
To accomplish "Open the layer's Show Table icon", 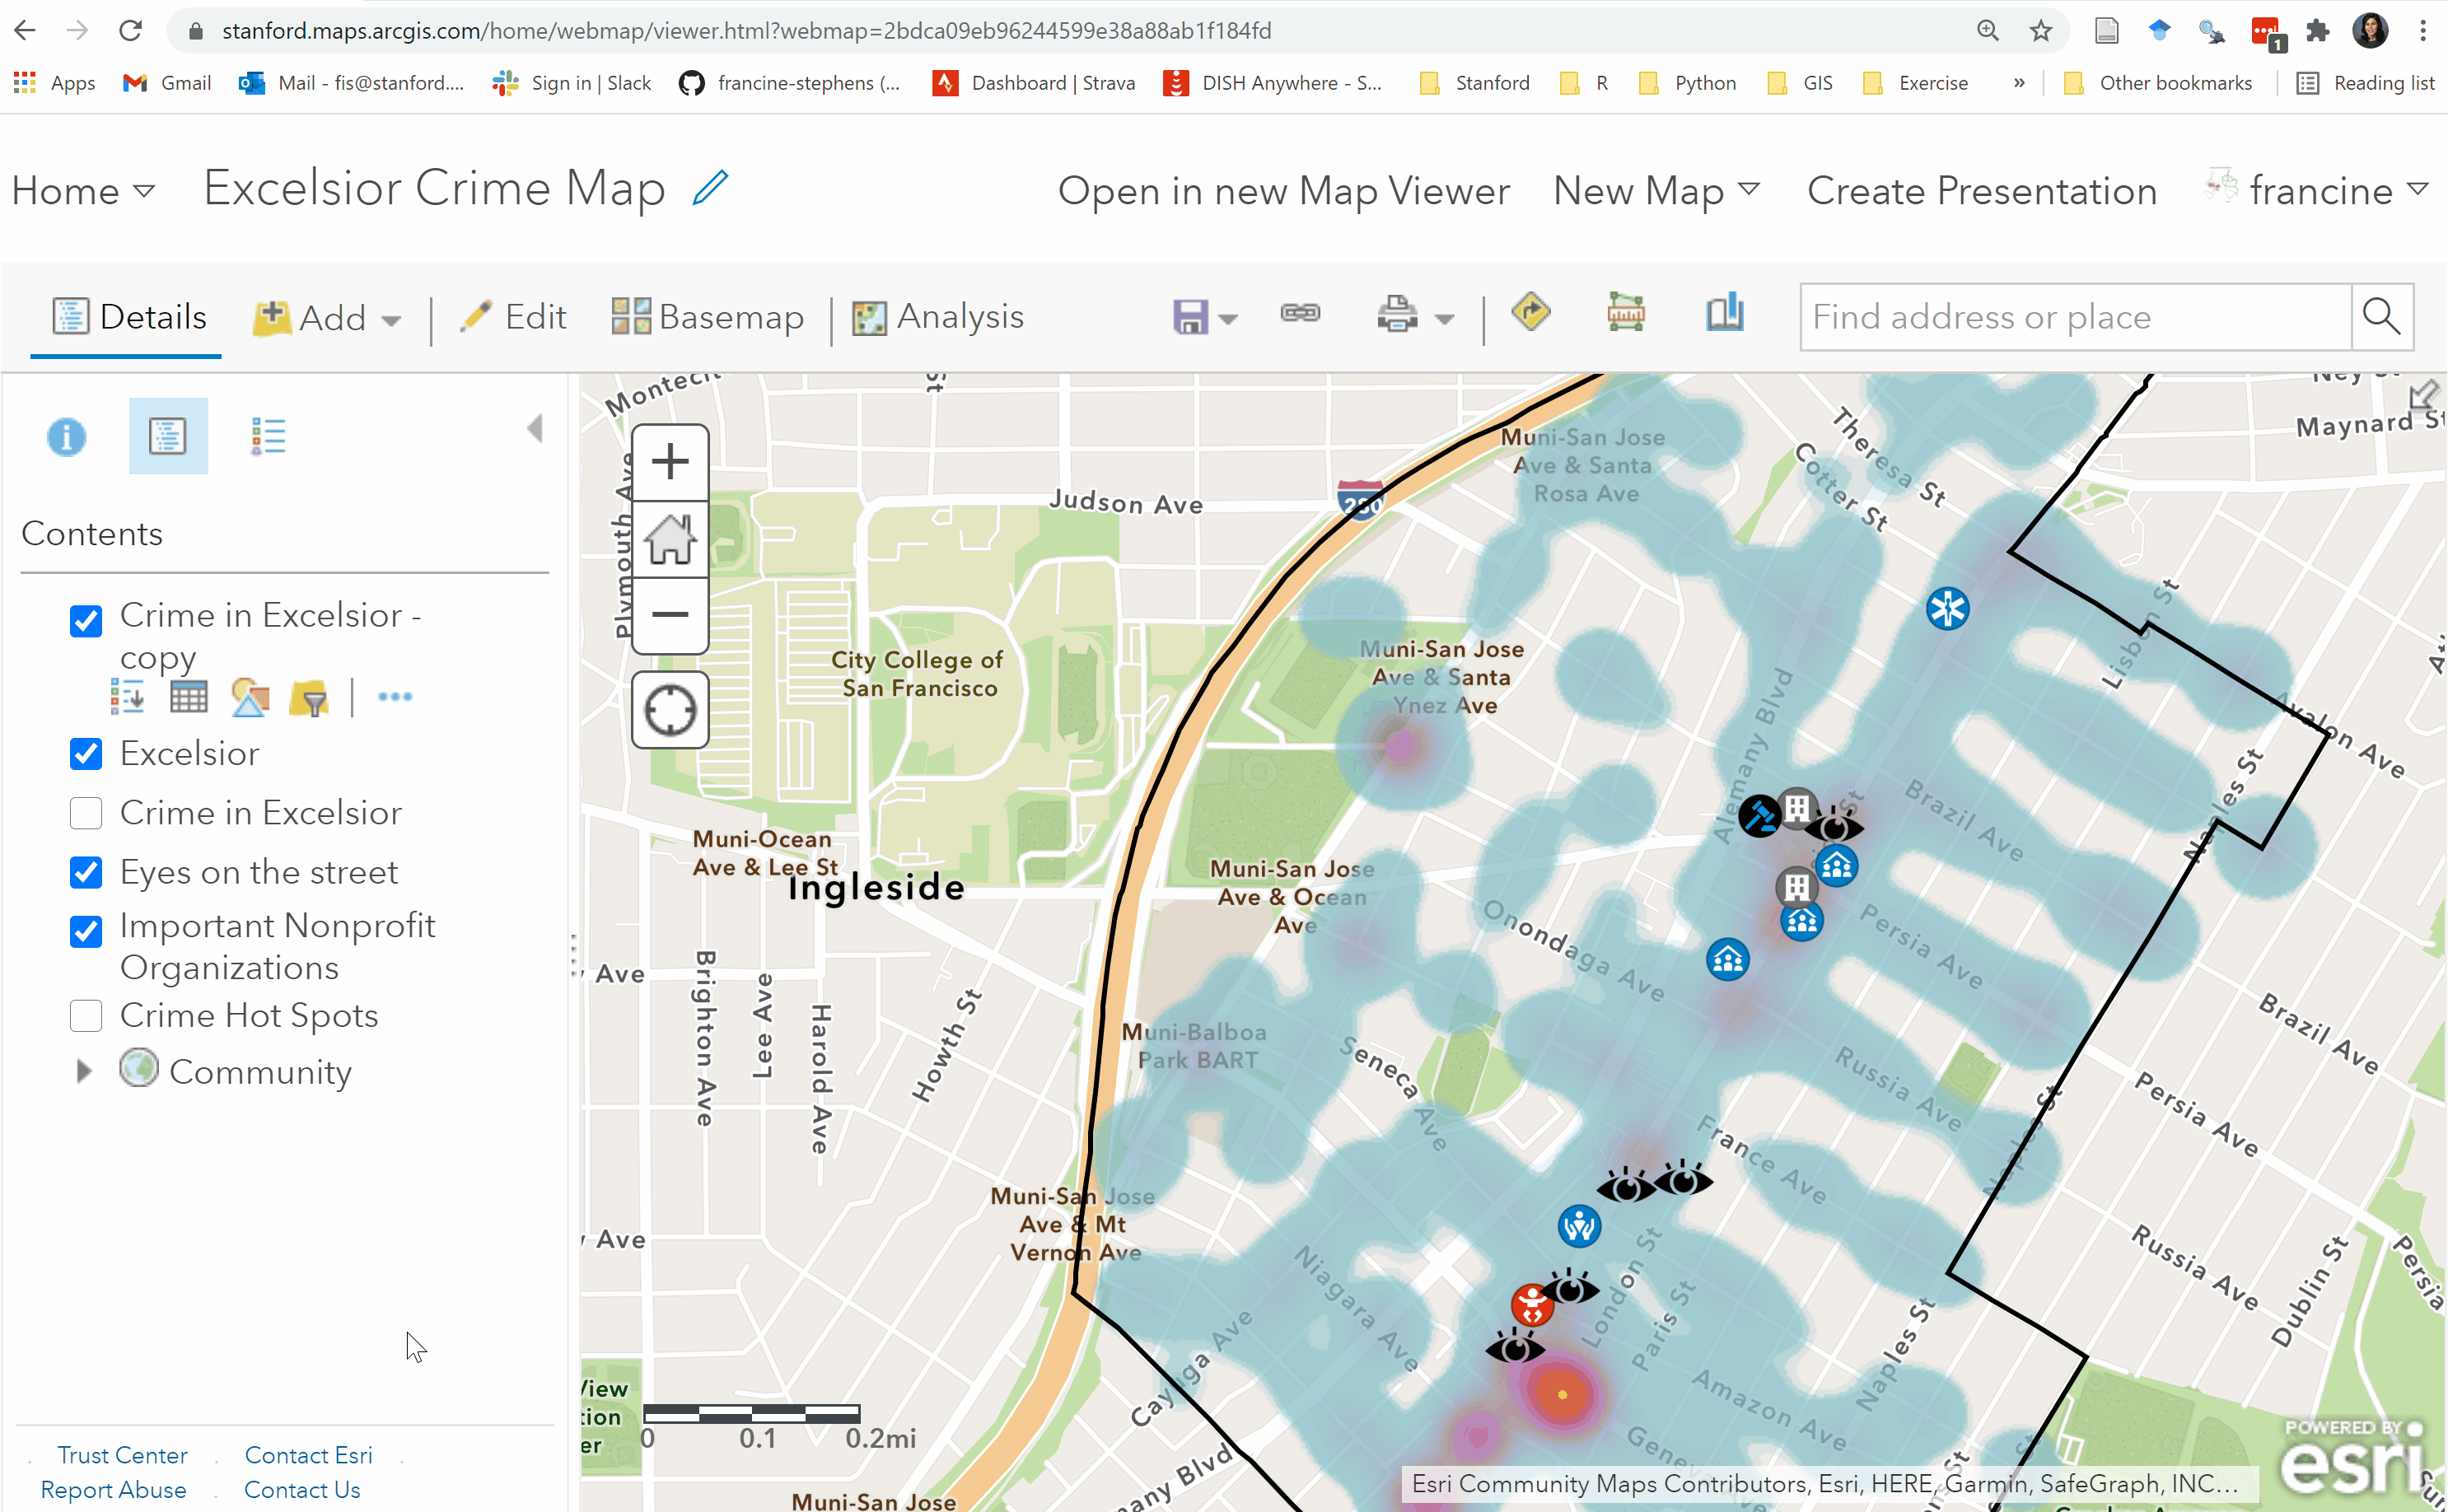I will coord(188,697).
